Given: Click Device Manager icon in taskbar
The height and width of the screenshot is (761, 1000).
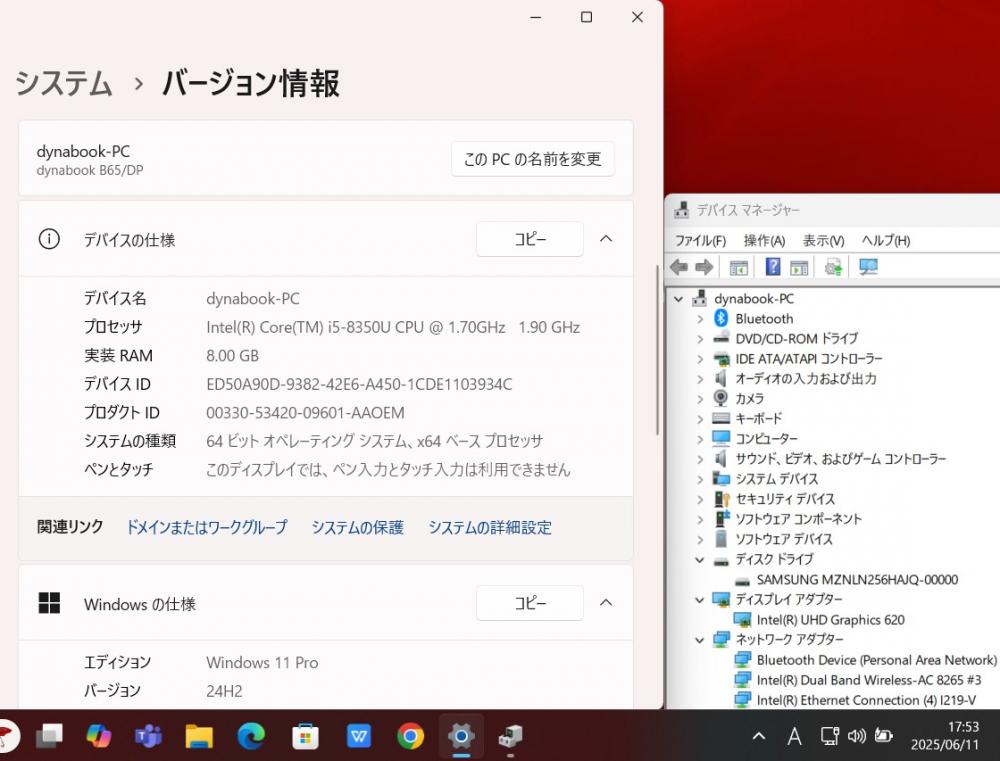Looking at the screenshot, I should (511, 736).
